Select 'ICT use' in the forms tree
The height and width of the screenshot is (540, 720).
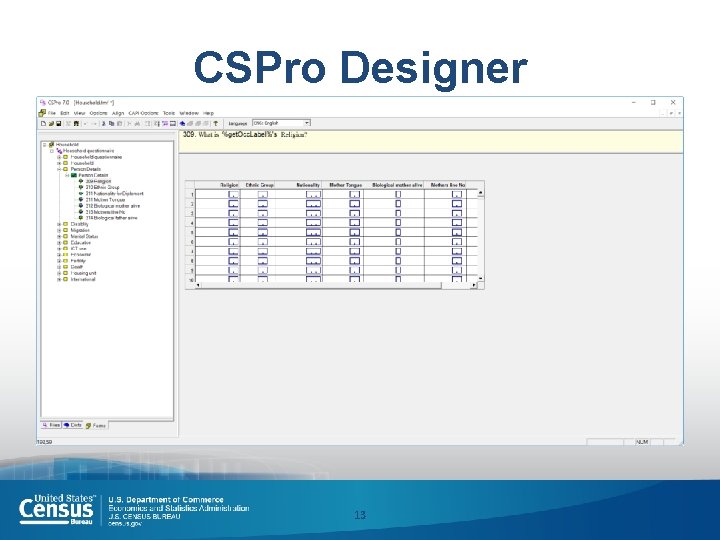(79, 248)
